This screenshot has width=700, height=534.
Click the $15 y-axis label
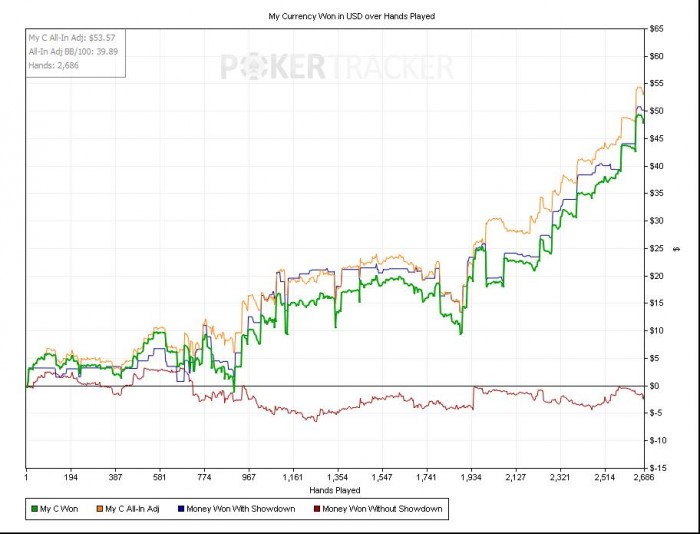pyautogui.click(x=656, y=303)
